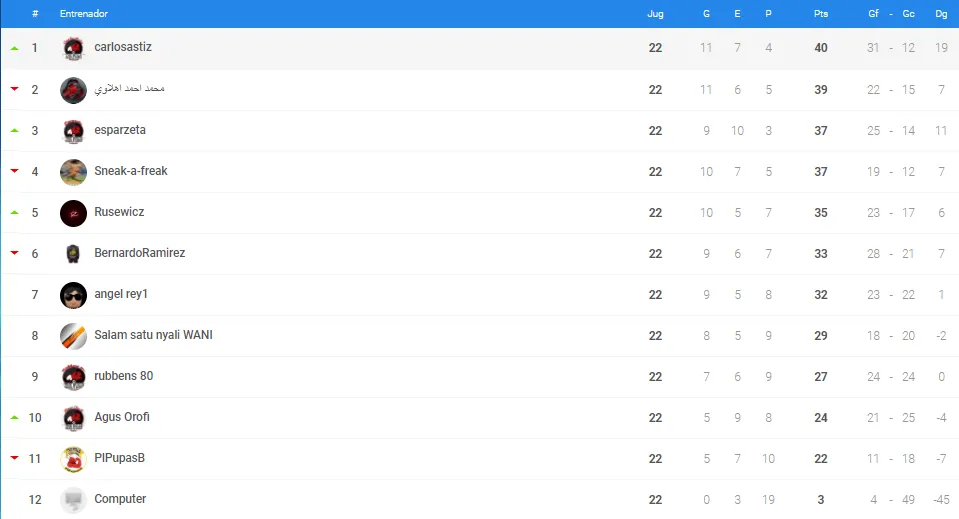This screenshot has width=959, height=519.
Task: Open rubbens 80's avatar icon
Action: (x=73, y=377)
